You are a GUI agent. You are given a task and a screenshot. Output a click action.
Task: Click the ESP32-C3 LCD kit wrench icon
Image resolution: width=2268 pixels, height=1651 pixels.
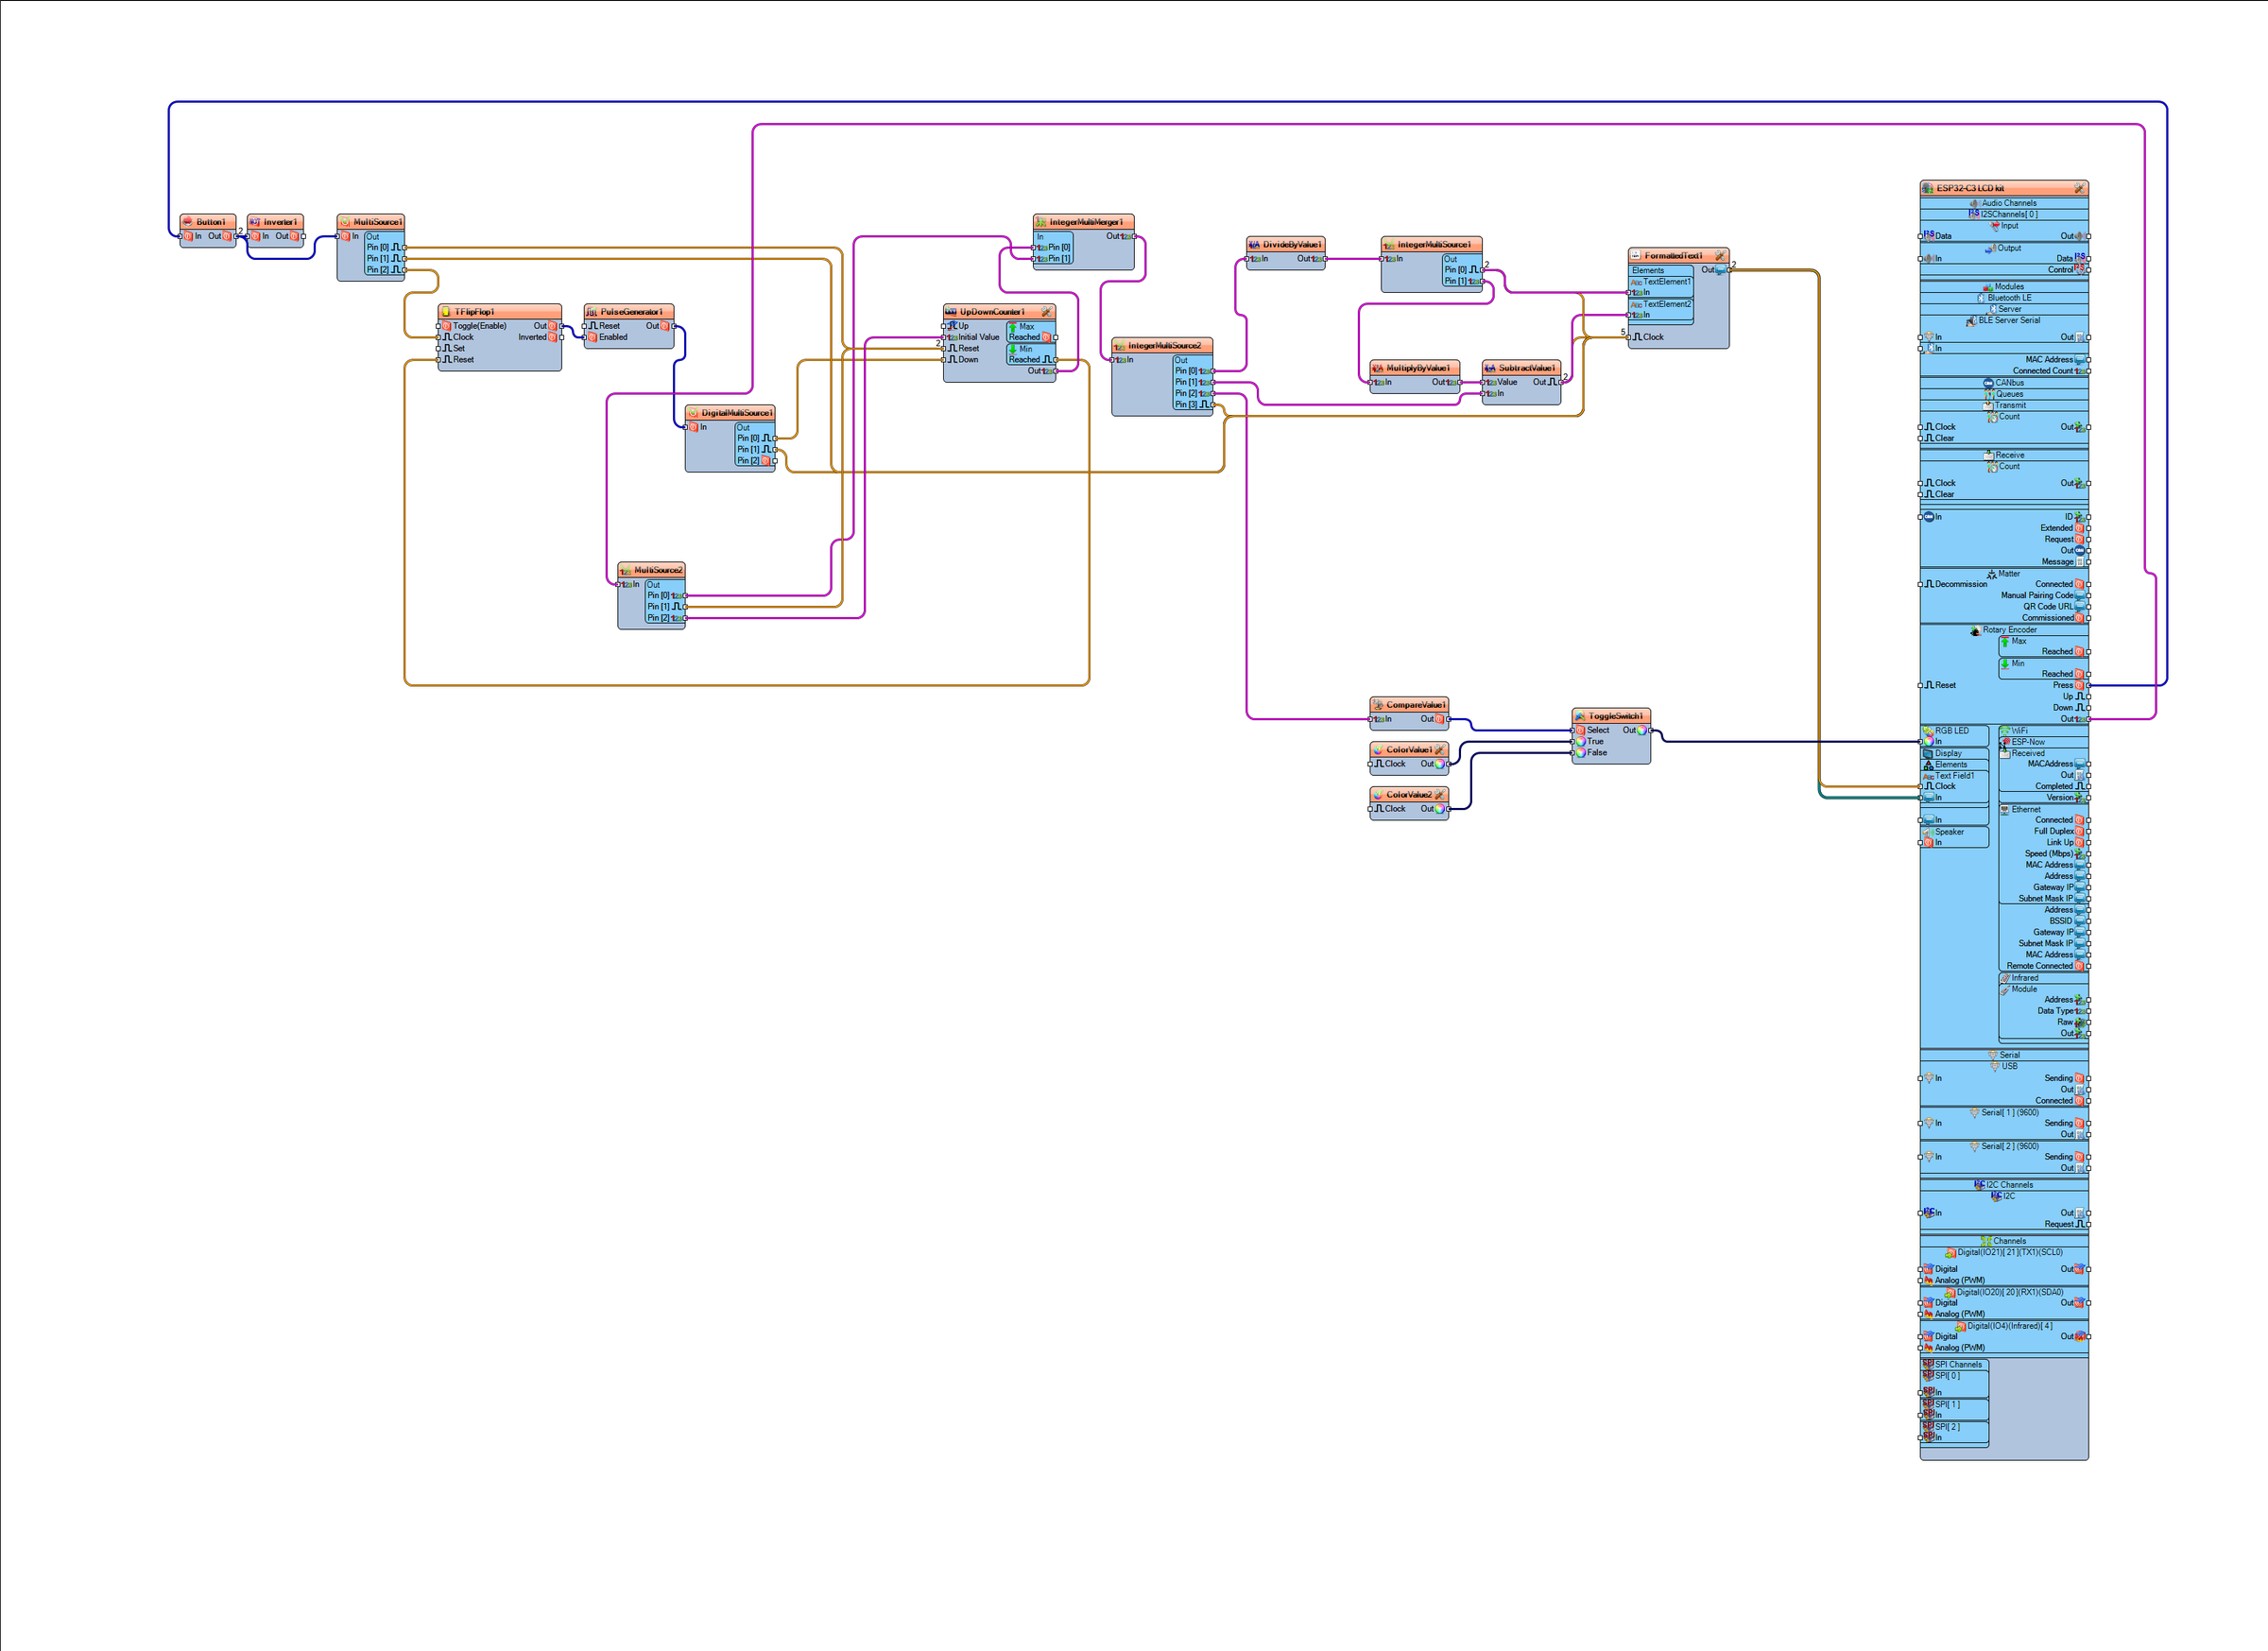click(2079, 188)
